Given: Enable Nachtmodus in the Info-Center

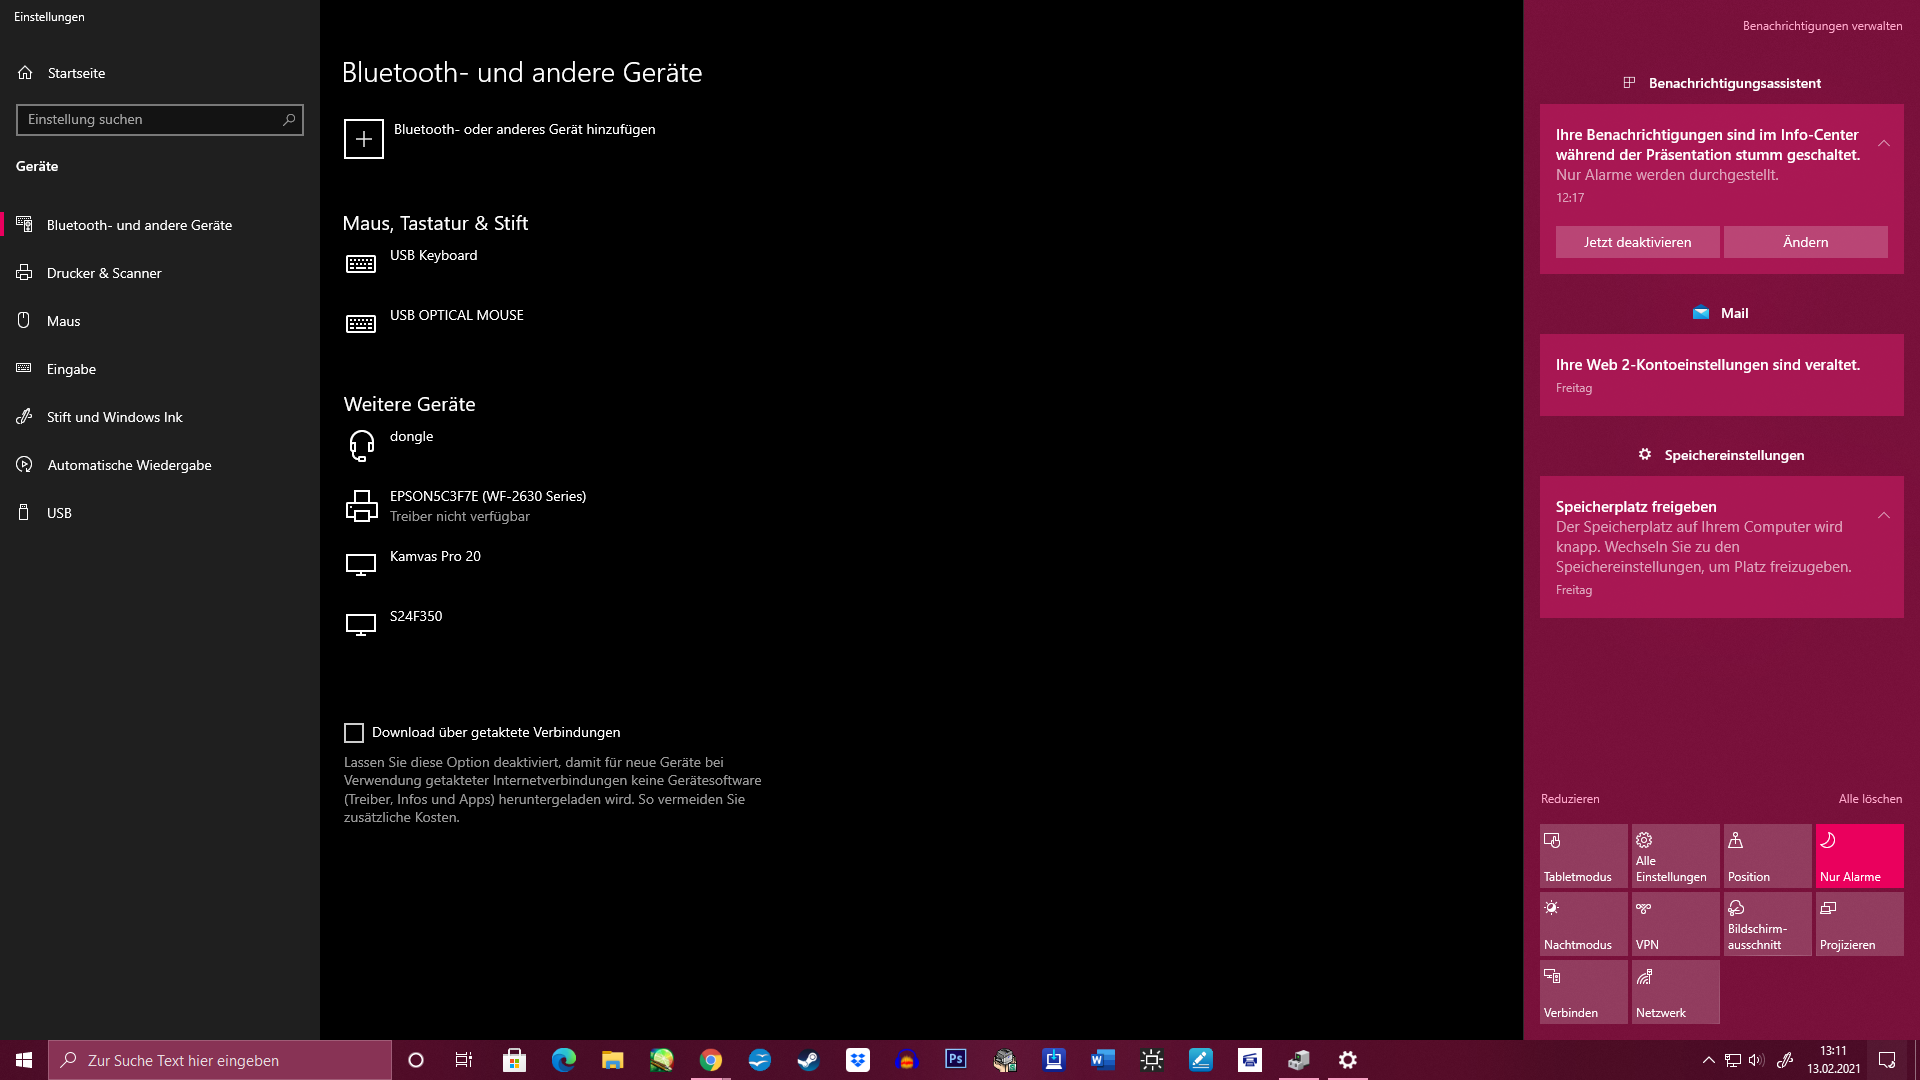Looking at the screenshot, I should (1583, 923).
